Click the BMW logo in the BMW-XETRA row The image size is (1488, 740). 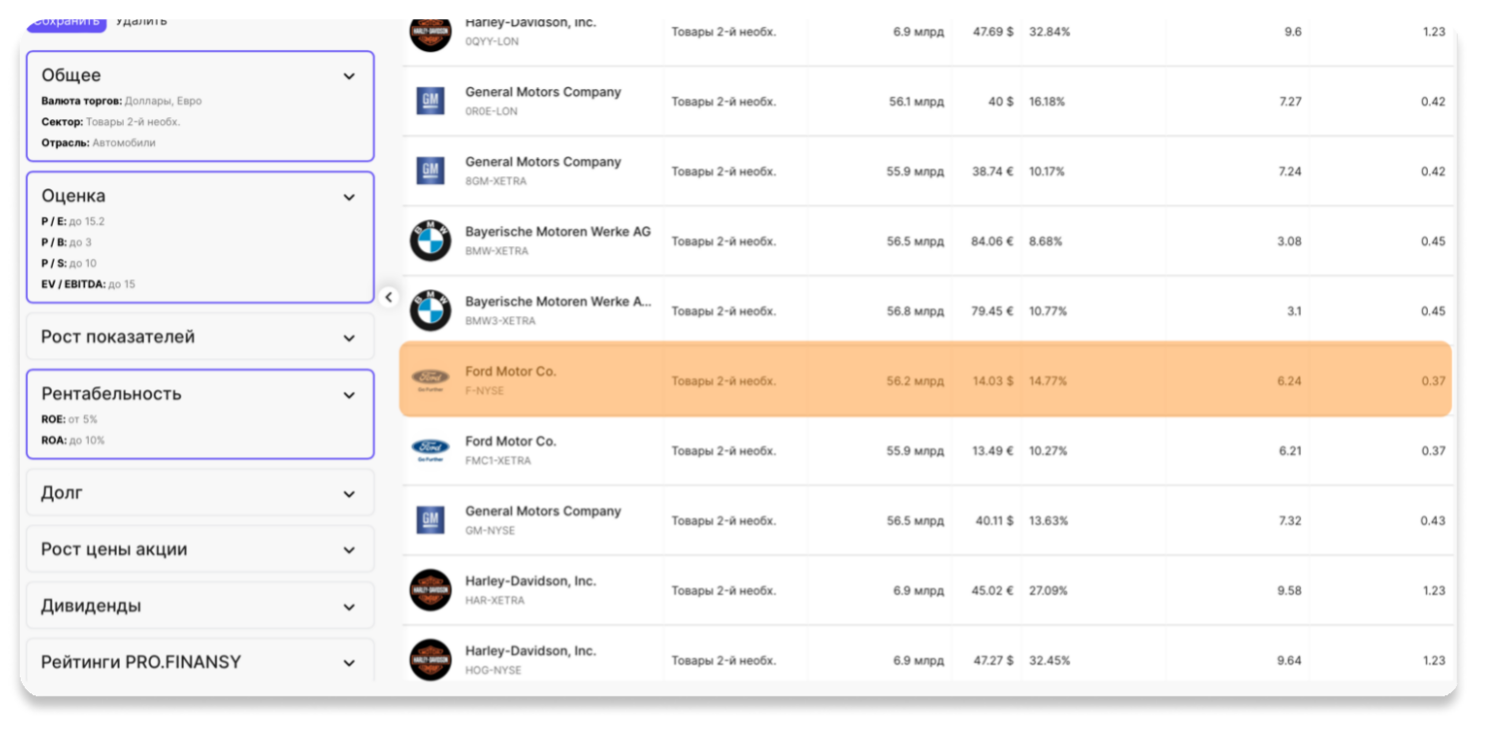point(430,241)
